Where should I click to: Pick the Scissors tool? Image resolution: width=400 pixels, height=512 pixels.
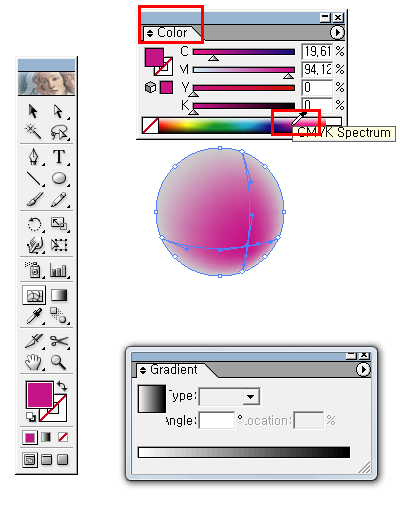pos(59,341)
